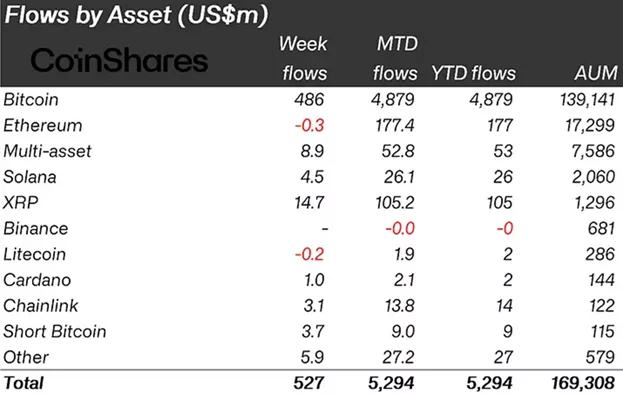Screen dimensions: 623x394
Task: Select the Bitcoin row label
Action: pyautogui.click(x=31, y=100)
